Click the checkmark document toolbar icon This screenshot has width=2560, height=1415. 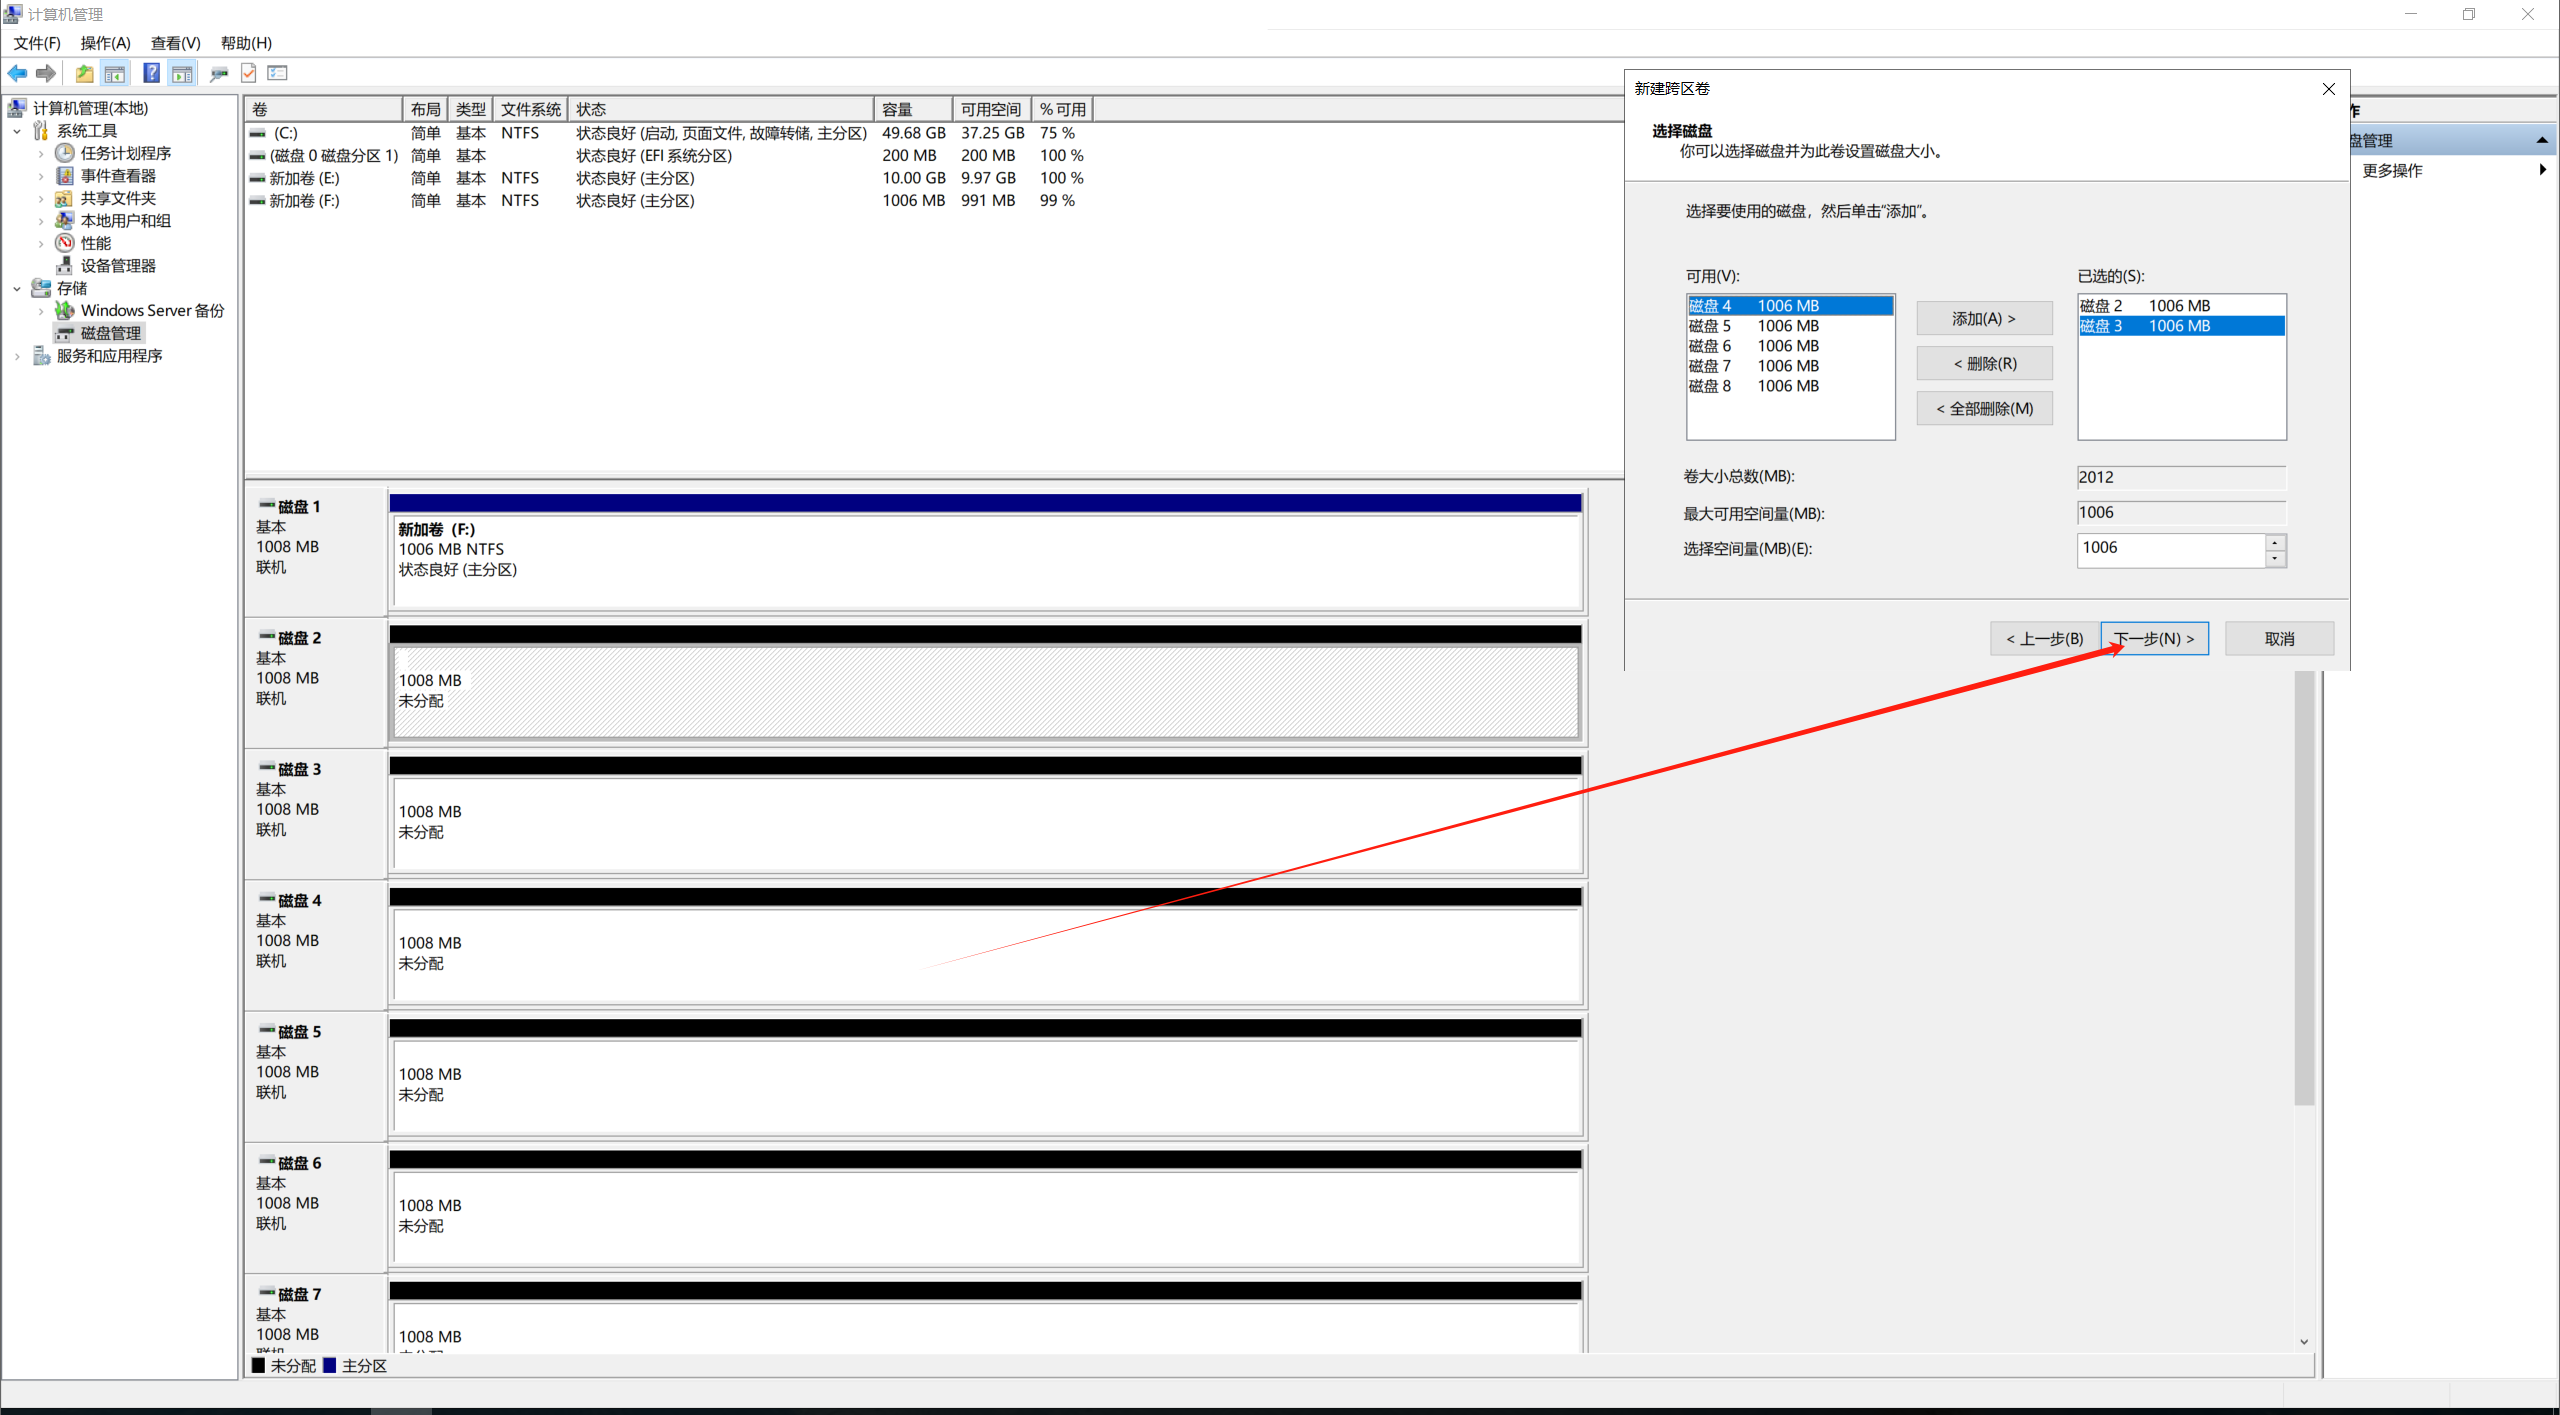pyautogui.click(x=249, y=73)
